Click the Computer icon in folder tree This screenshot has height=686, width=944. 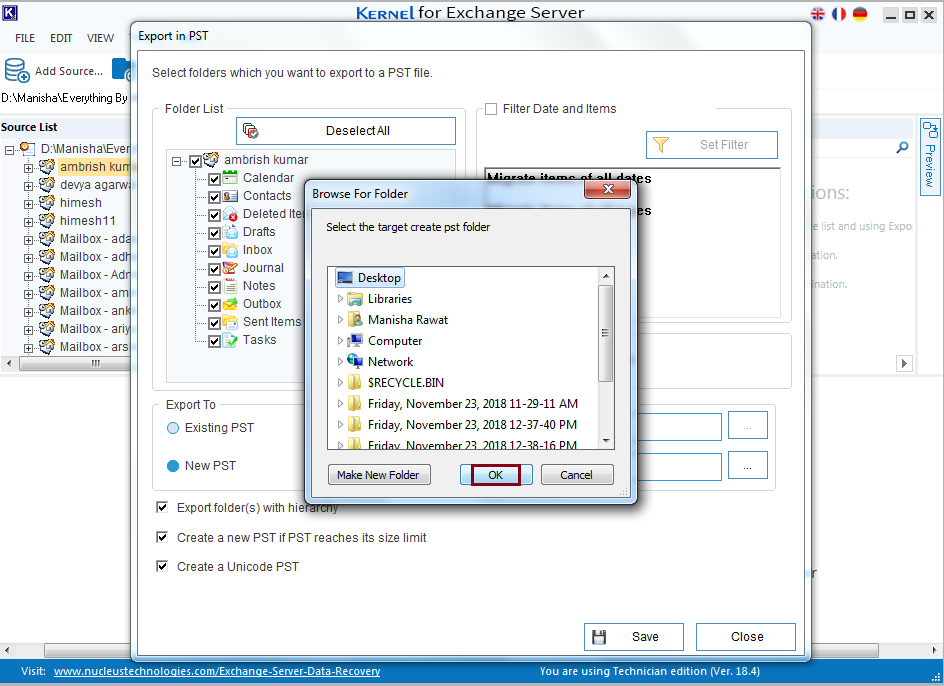(355, 341)
